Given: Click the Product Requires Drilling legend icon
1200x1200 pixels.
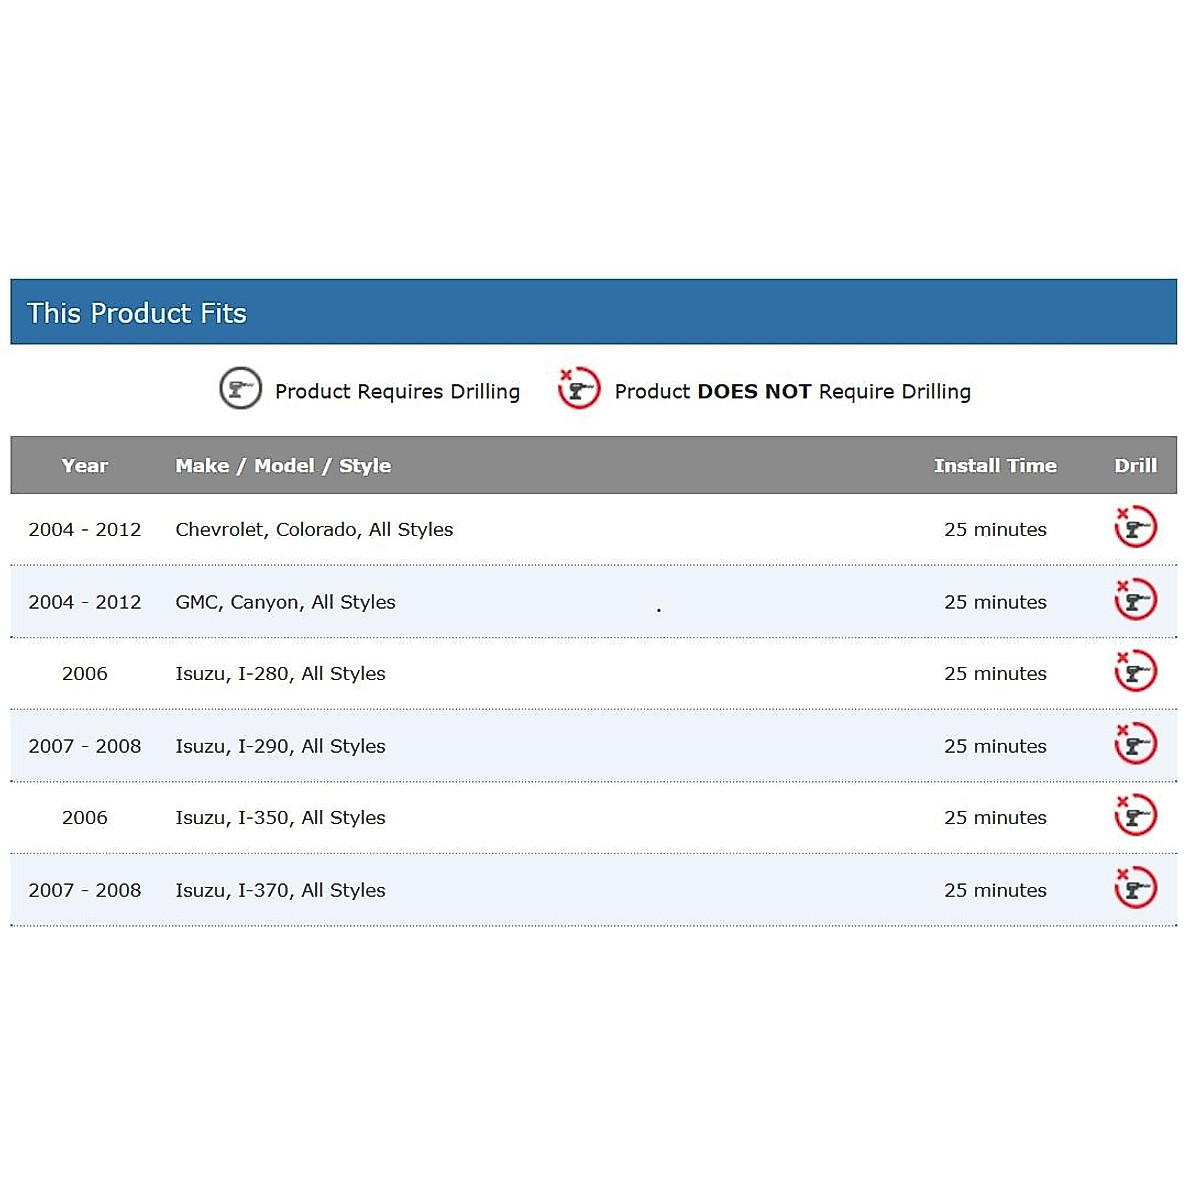Looking at the screenshot, I should pyautogui.click(x=240, y=389).
